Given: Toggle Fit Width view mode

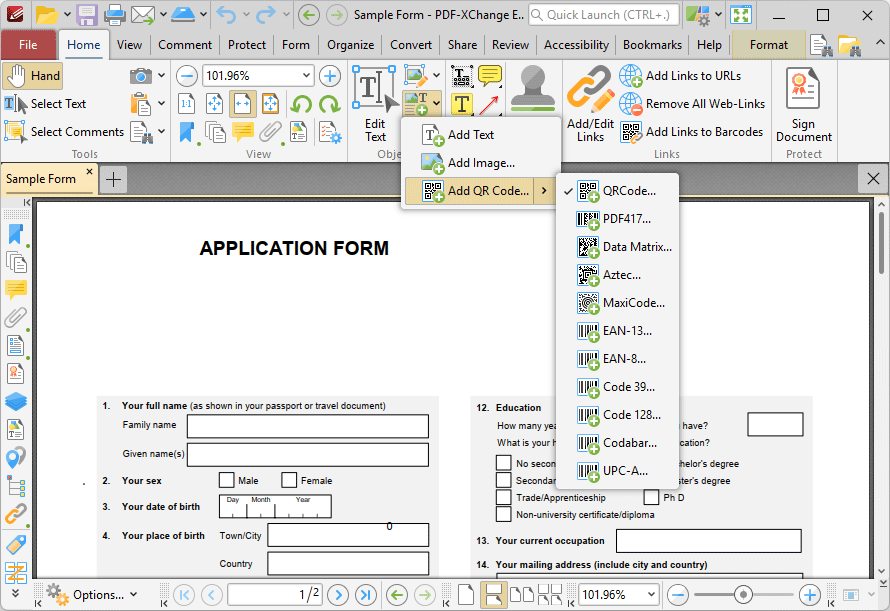Looking at the screenshot, I should click(x=242, y=104).
